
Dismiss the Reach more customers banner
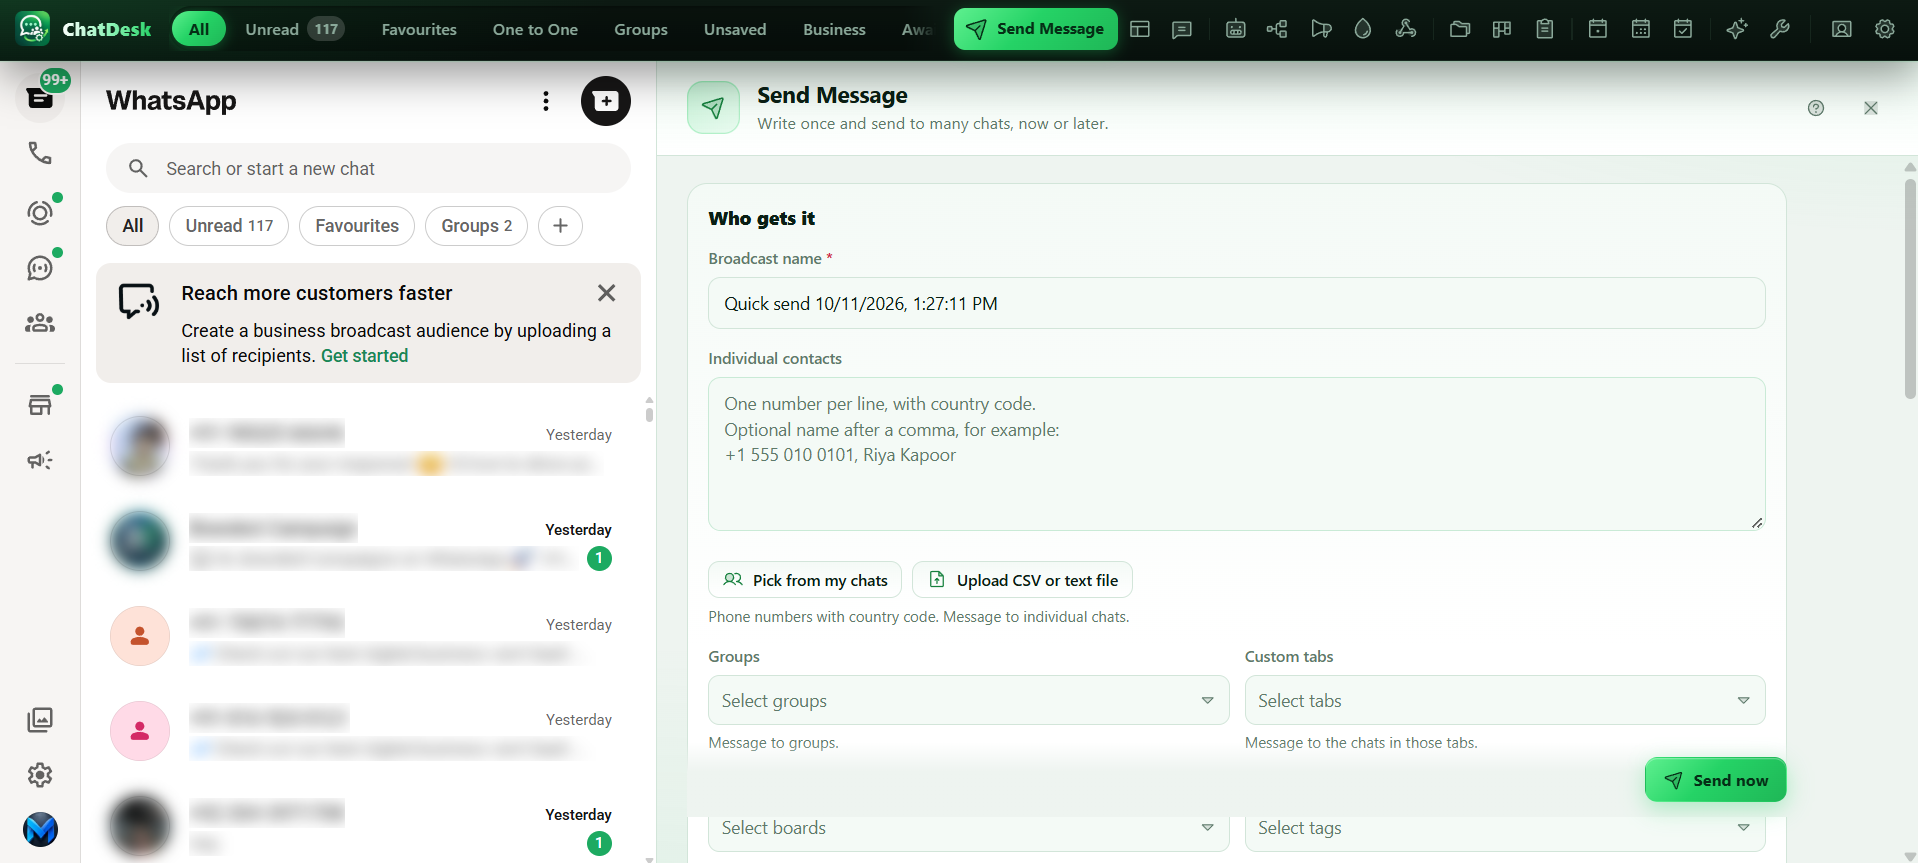point(606,293)
